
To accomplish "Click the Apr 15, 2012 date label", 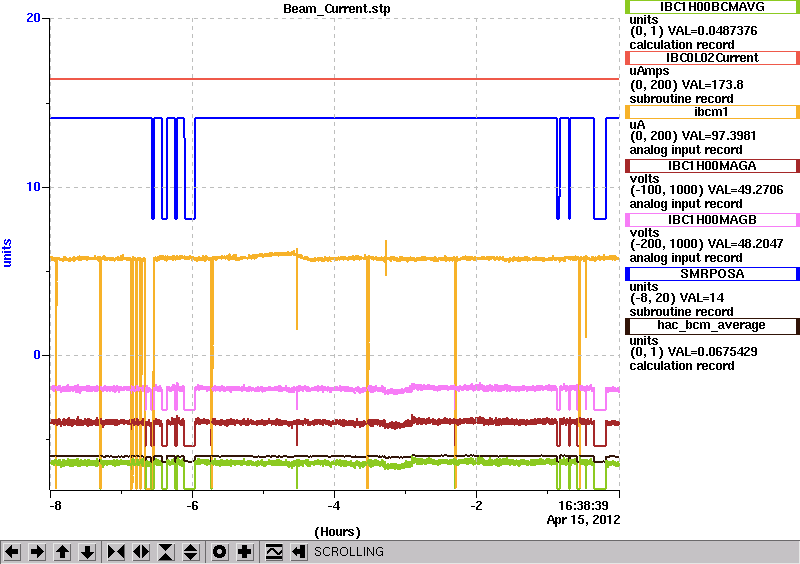I will pos(583,520).
